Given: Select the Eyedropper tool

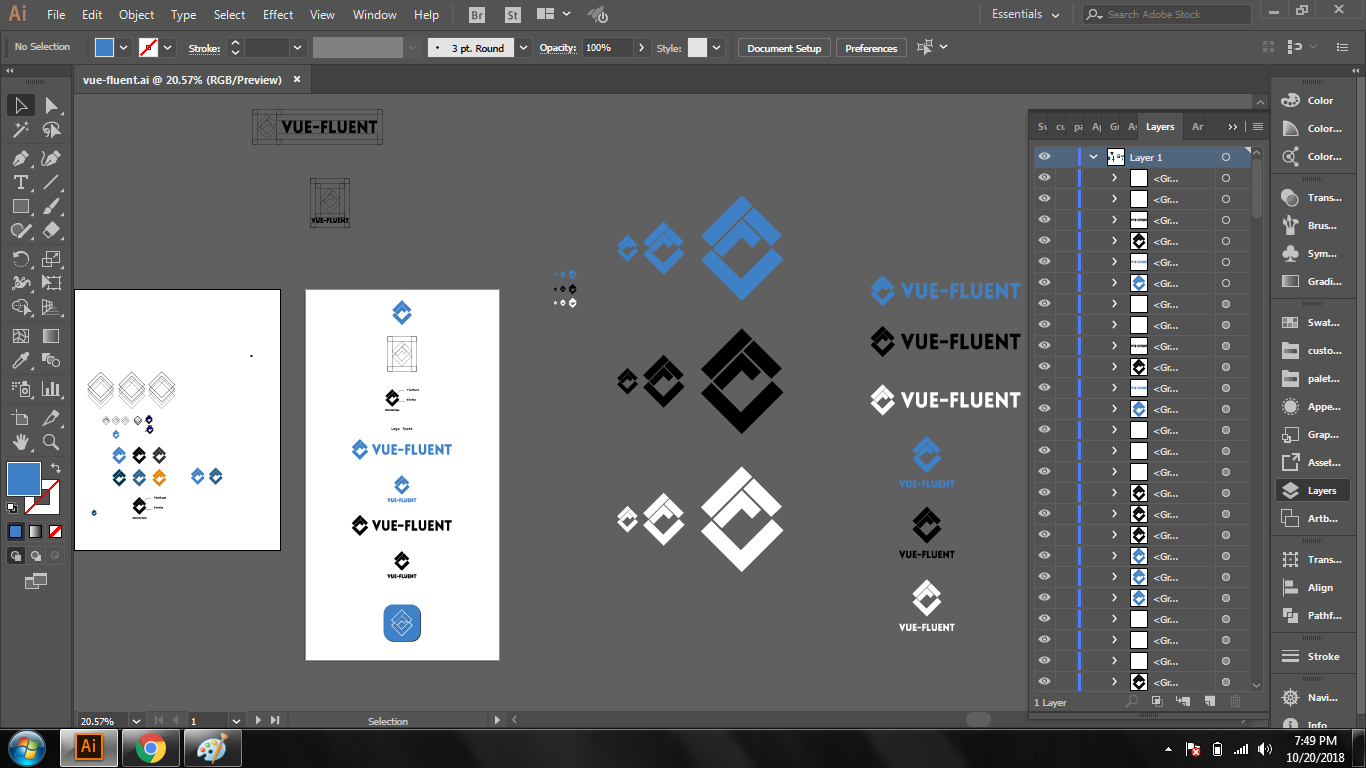Looking at the screenshot, I should (x=20, y=360).
